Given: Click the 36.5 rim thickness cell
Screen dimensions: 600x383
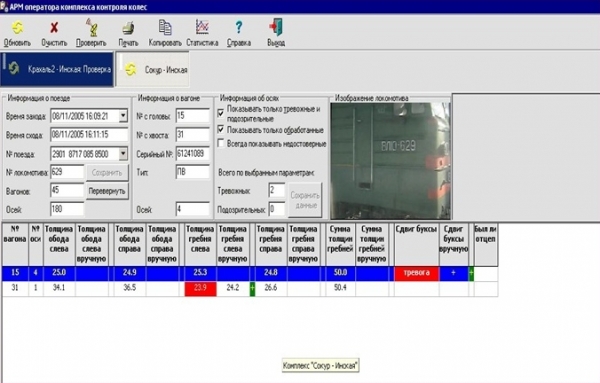Looking at the screenshot, I should (130, 288).
